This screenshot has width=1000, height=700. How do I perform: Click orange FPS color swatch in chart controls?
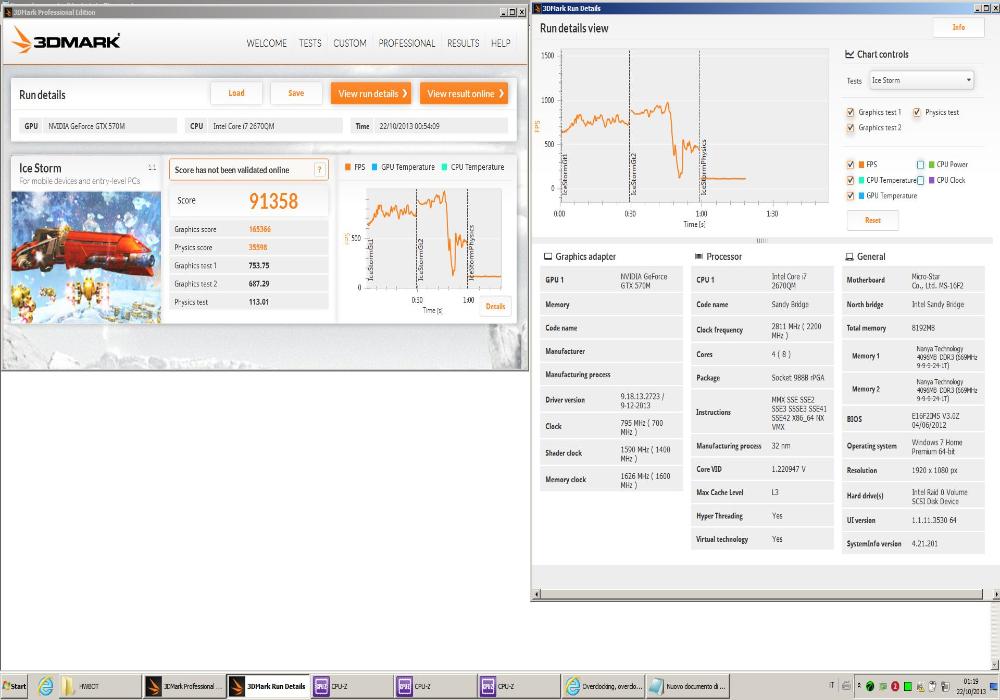click(x=862, y=164)
